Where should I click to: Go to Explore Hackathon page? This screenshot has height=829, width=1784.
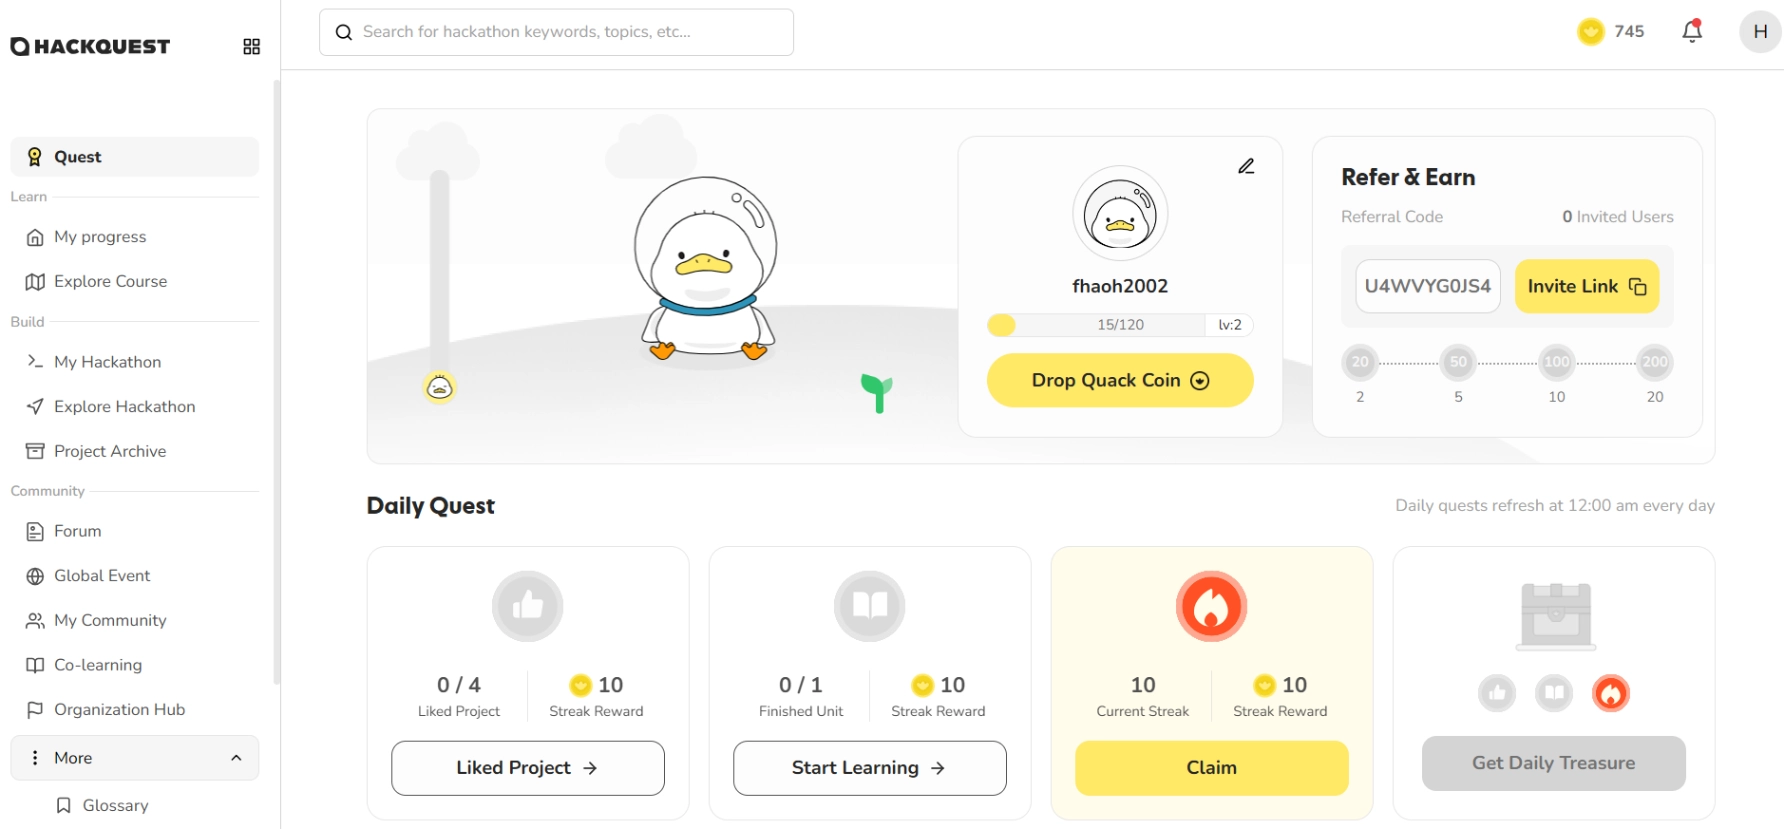point(124,407)
